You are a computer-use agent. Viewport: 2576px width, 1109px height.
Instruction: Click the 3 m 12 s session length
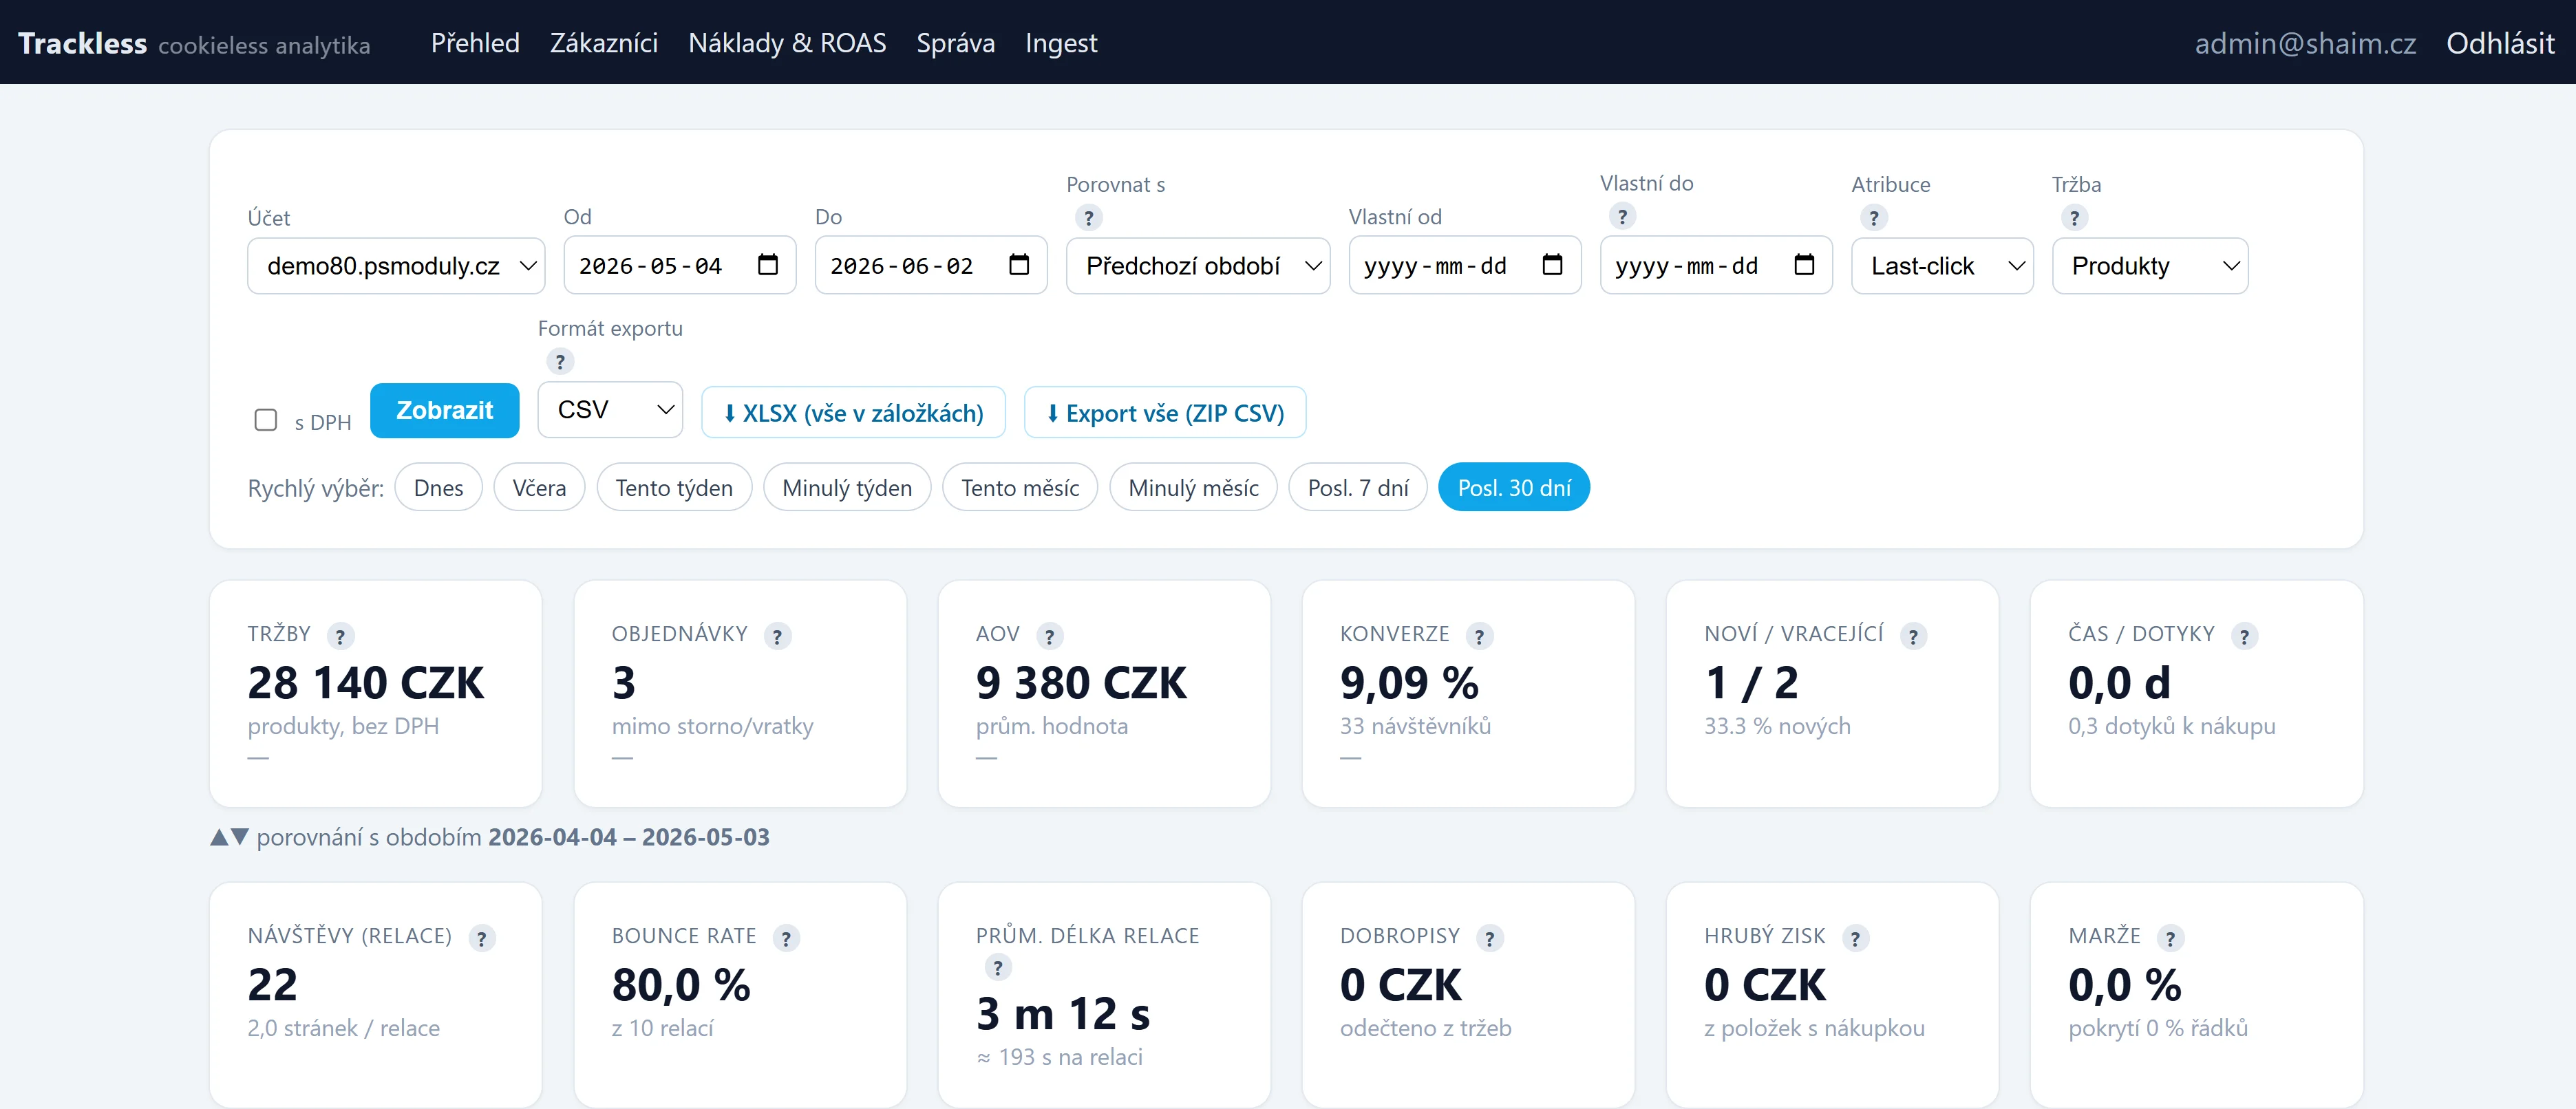coord(1063,1014)
